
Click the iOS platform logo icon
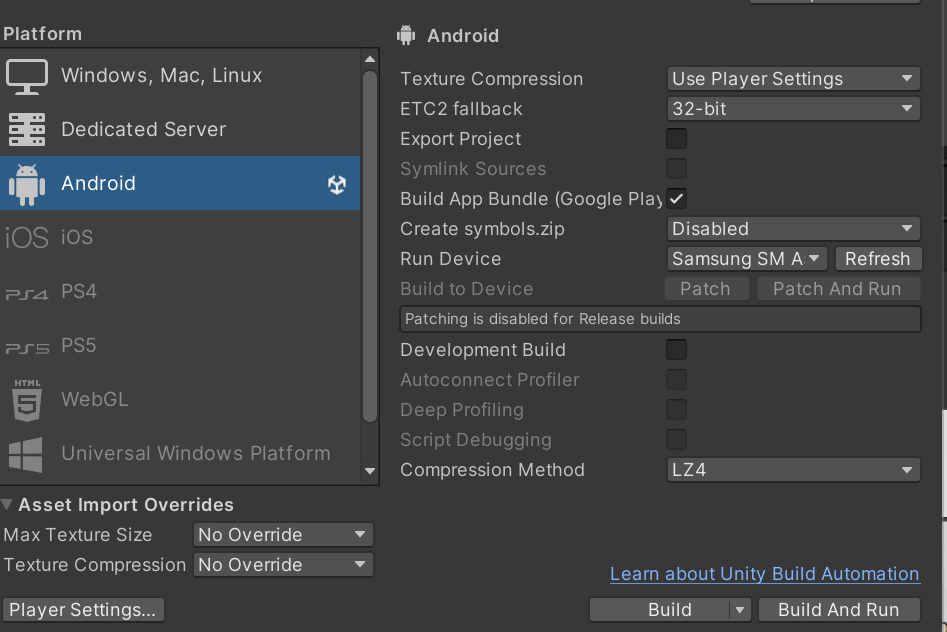tap(27, 237)
